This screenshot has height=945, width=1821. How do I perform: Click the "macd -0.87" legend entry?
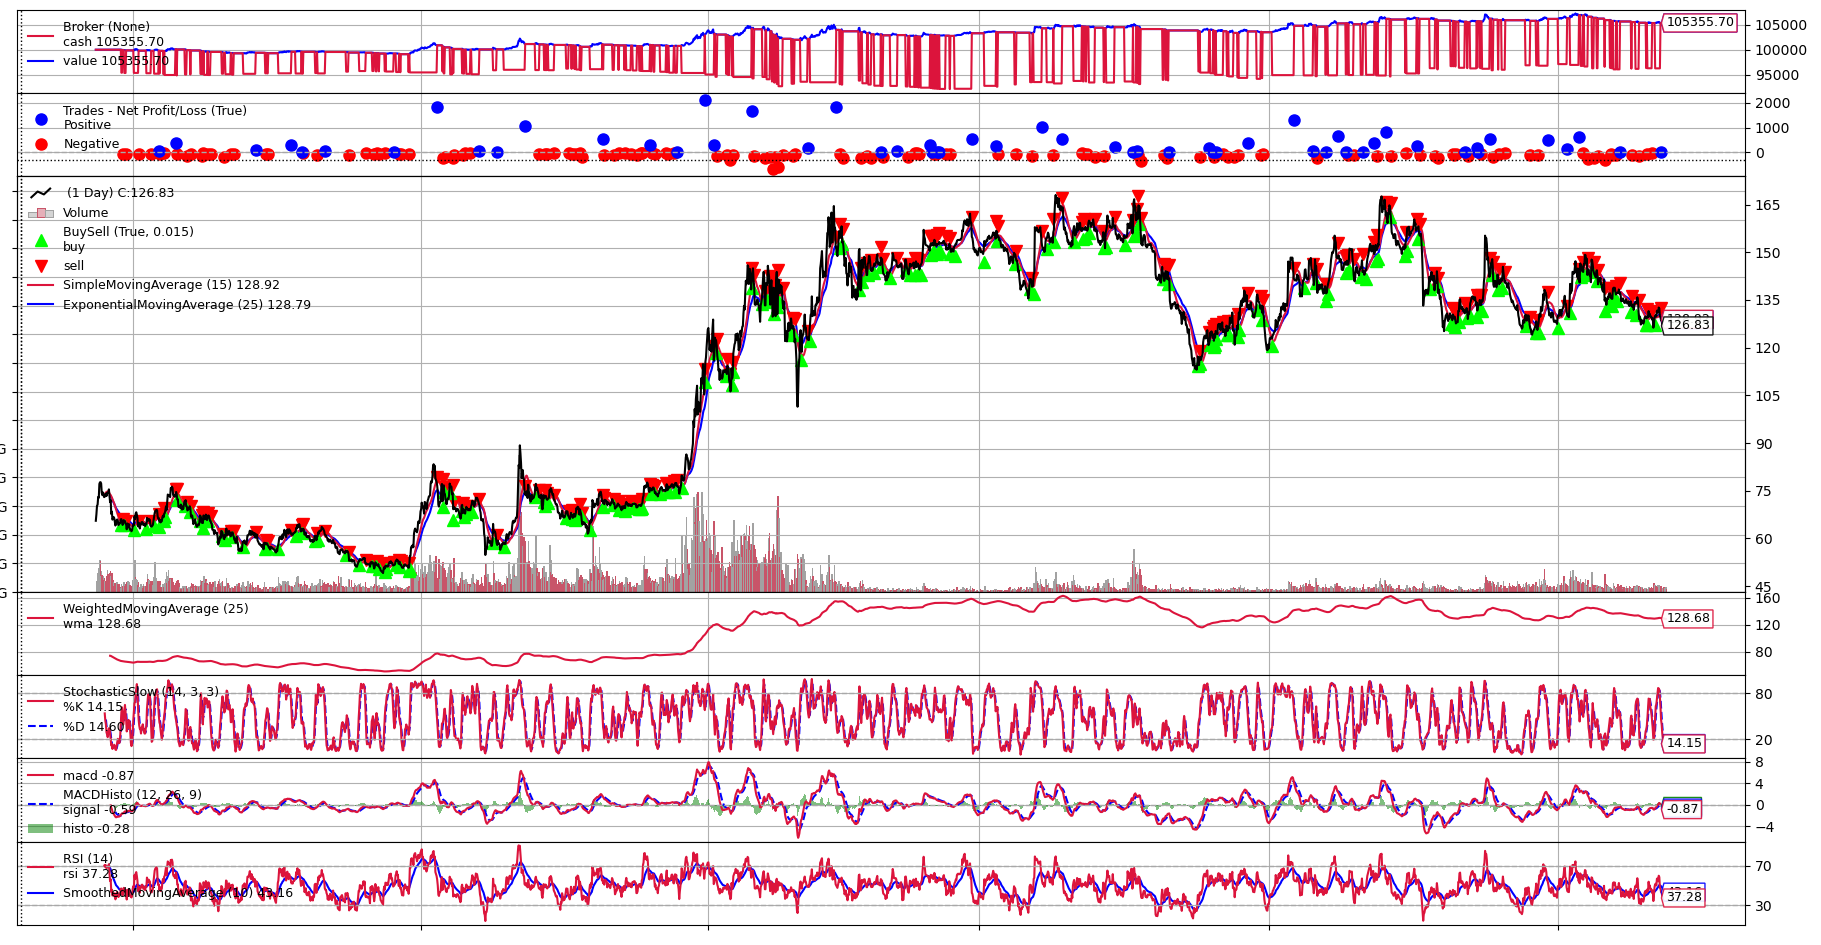(x=98, y=776)
